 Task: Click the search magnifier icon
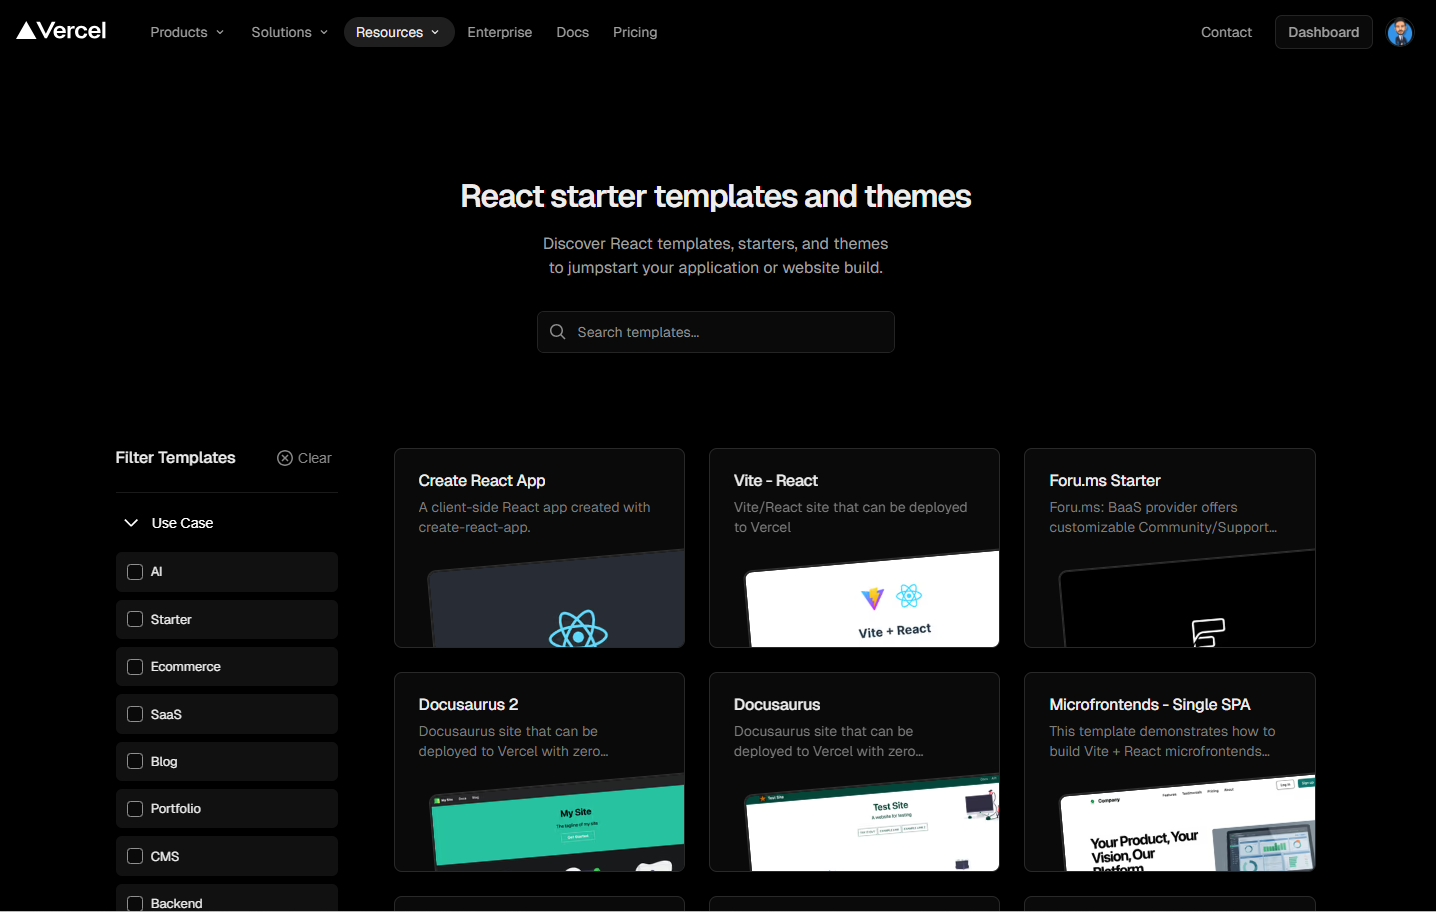point(558,332)
